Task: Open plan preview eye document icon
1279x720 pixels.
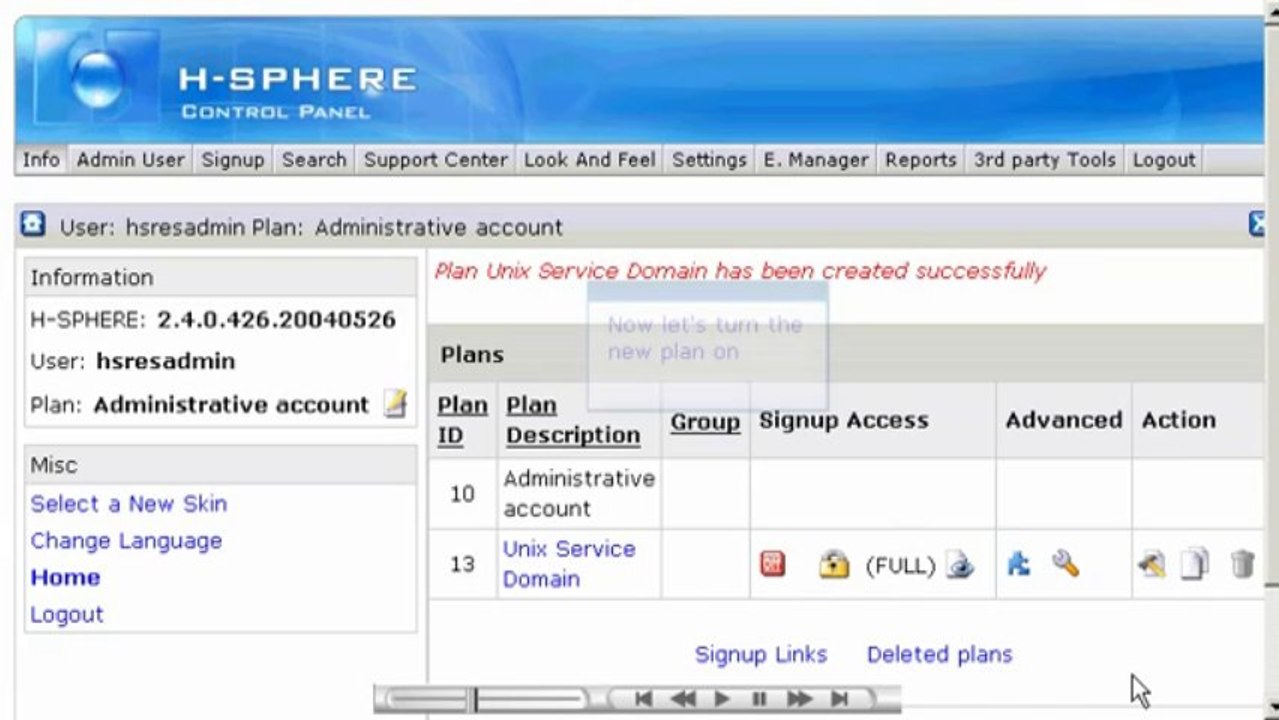Action: coord(959,565)
